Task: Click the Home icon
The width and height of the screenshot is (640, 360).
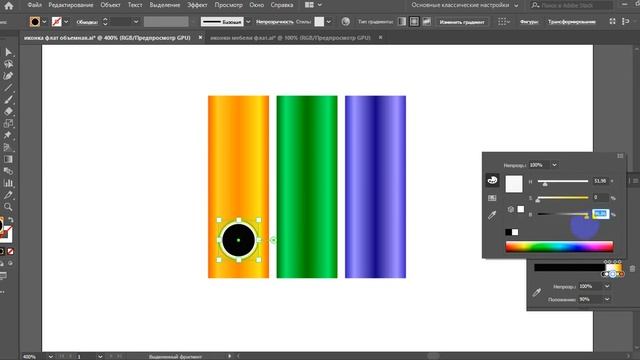Action: tap(9, 5)
